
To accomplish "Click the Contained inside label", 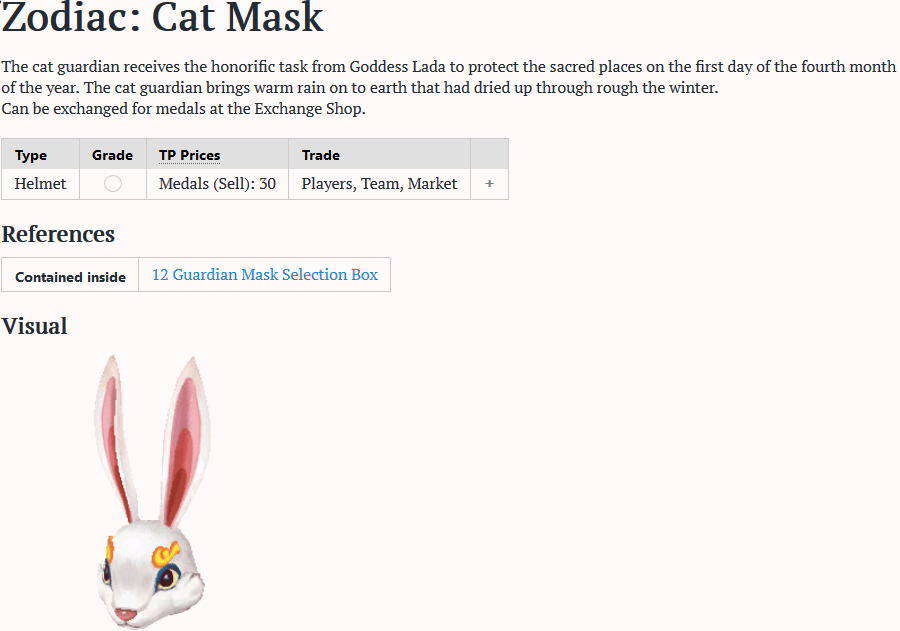I will [70, 276].
